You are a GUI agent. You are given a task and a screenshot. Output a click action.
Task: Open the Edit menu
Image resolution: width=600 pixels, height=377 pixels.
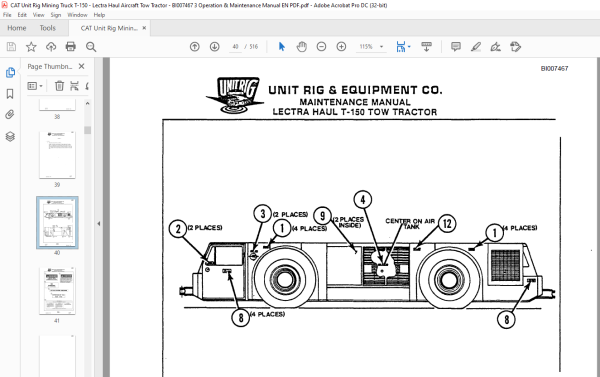coord(22,15)
